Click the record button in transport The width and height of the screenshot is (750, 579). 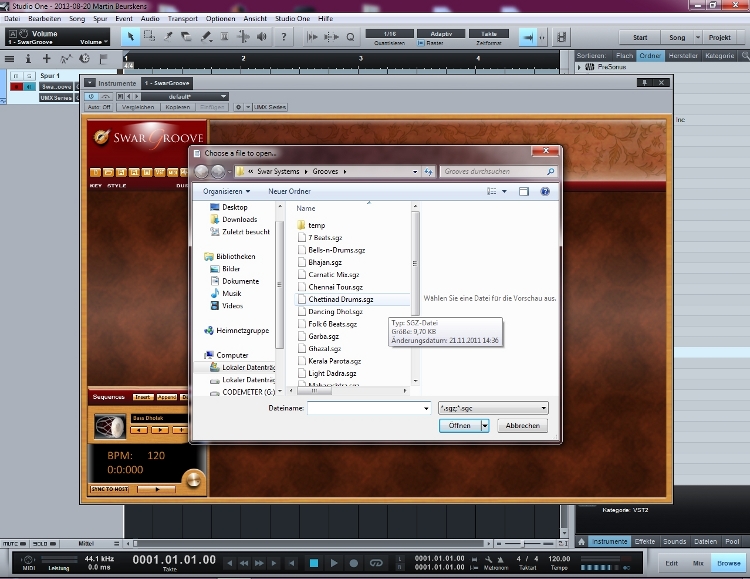pos(353,563)
